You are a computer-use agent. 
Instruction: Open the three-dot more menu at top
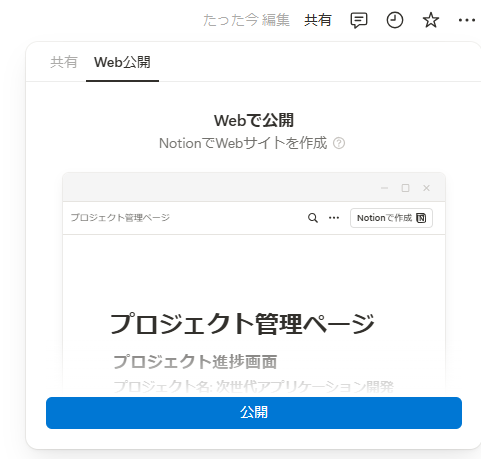467,20
